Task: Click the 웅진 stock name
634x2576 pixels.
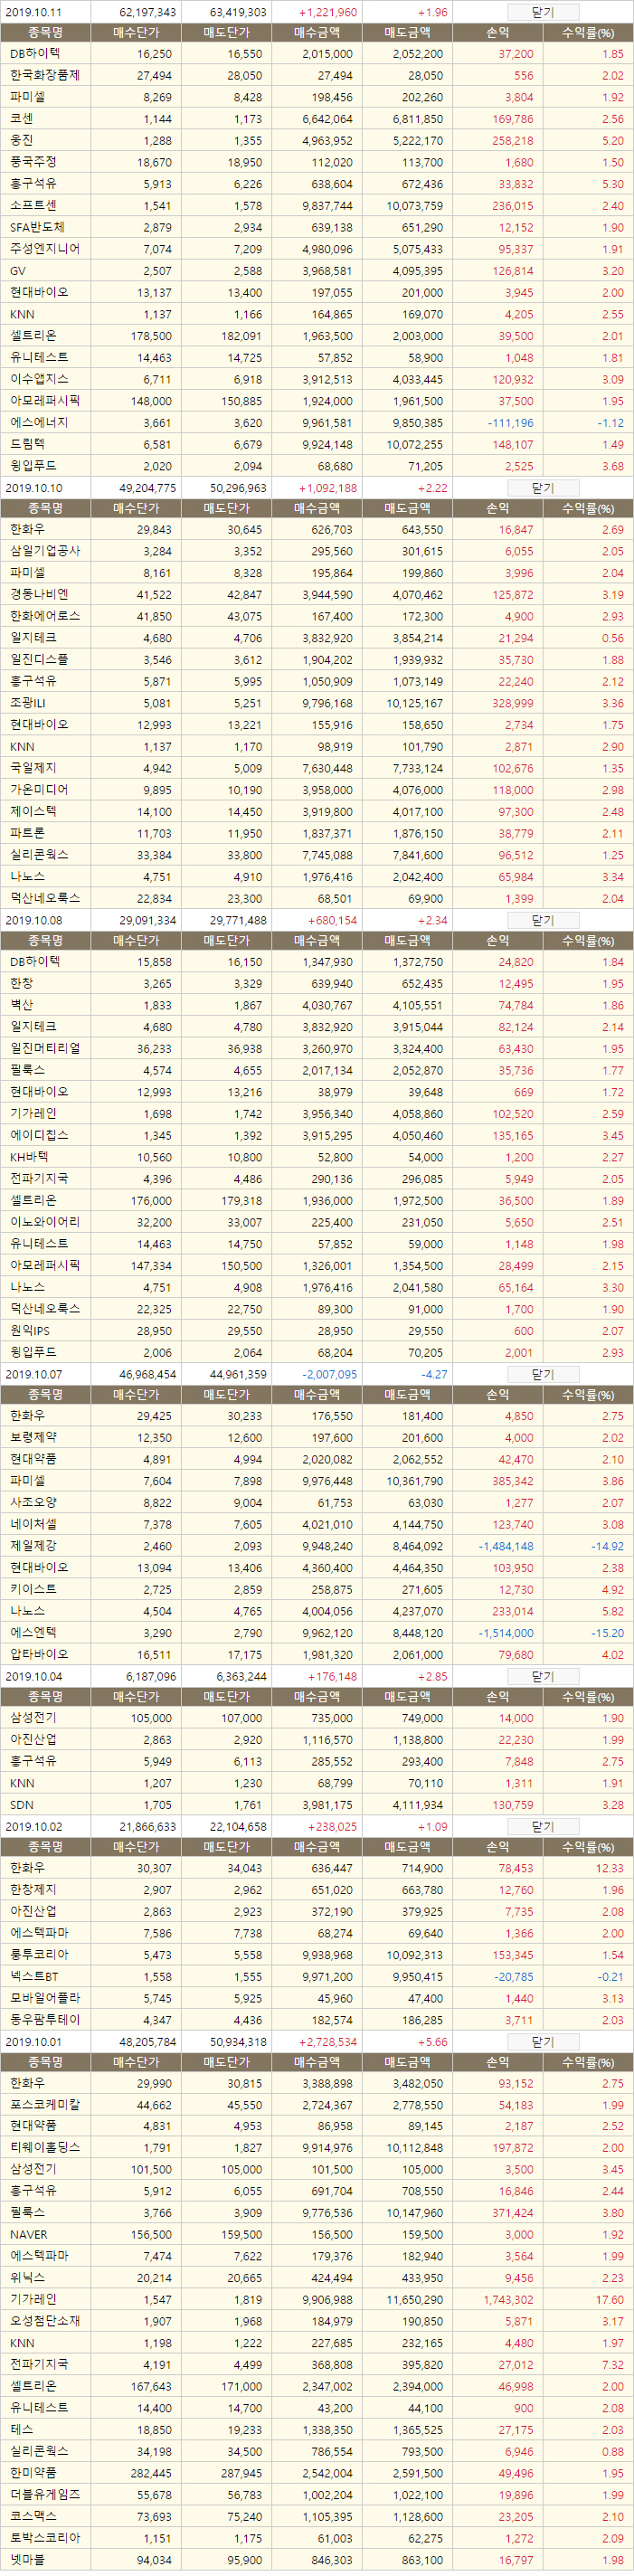Action: click(x=21, y=140)
